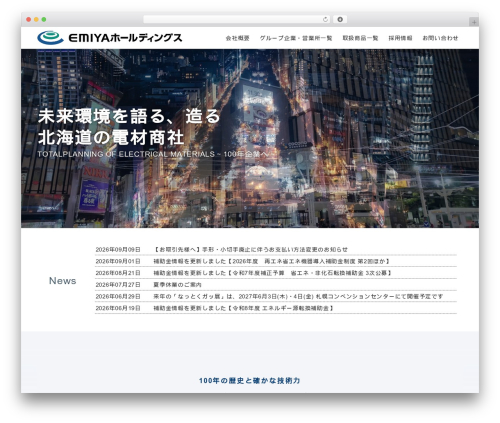Open a new tab with the plus button
Image resolution: width=500 pixels, height=423 pixels.
click(x=474, y=22)
